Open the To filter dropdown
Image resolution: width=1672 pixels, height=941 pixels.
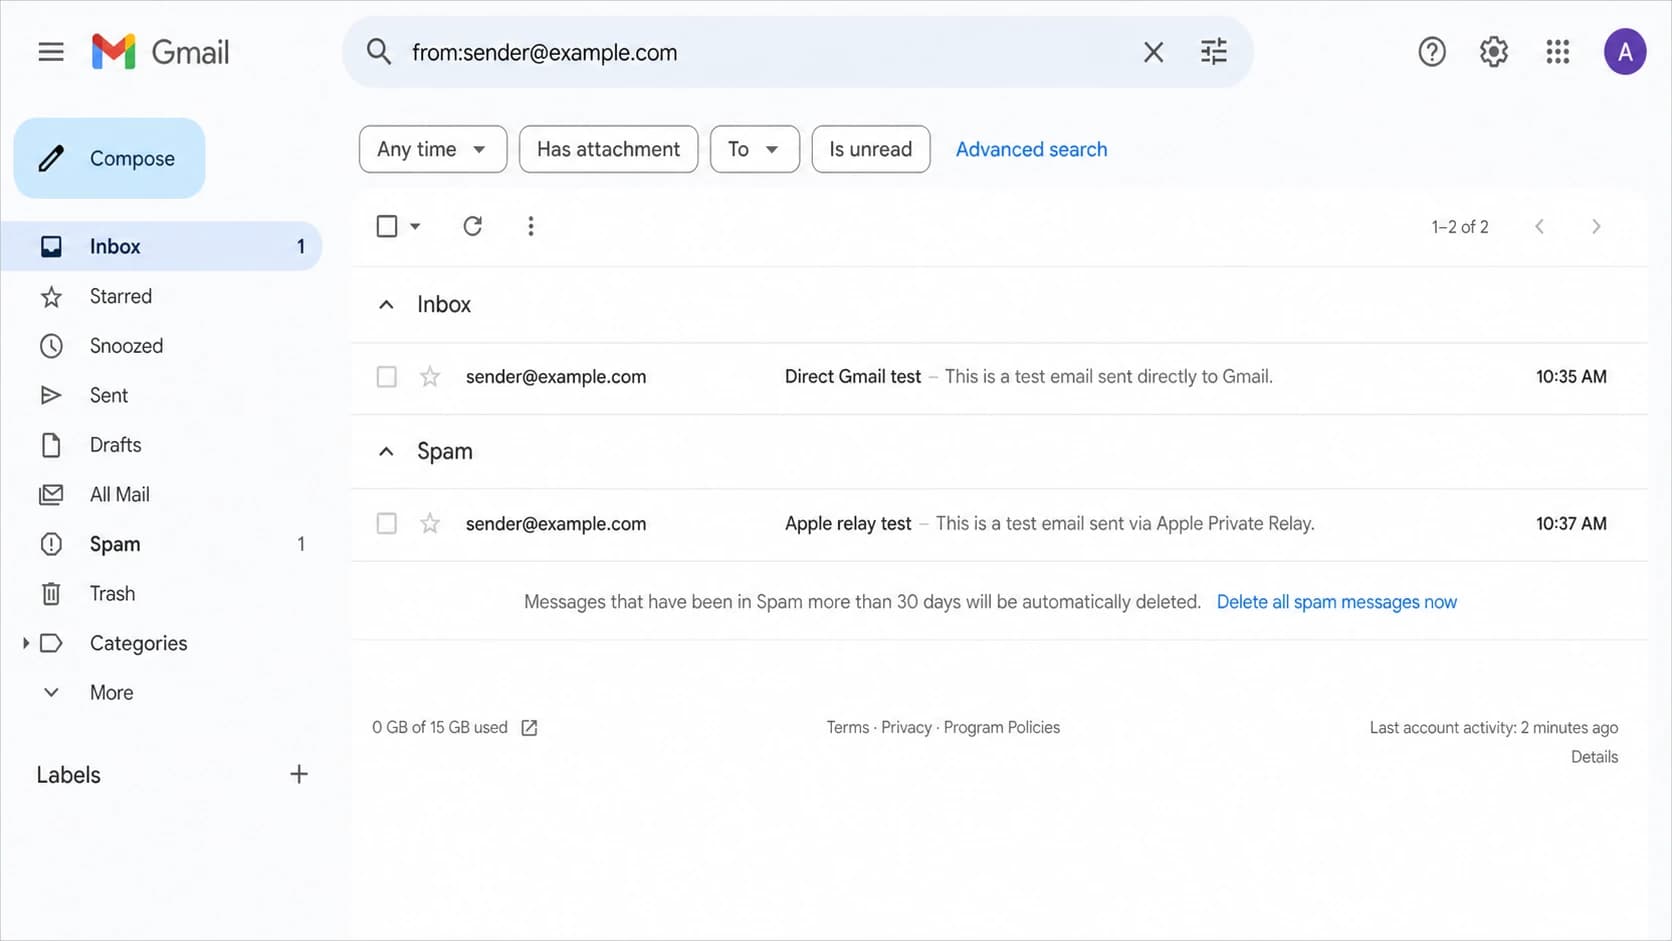755,149
